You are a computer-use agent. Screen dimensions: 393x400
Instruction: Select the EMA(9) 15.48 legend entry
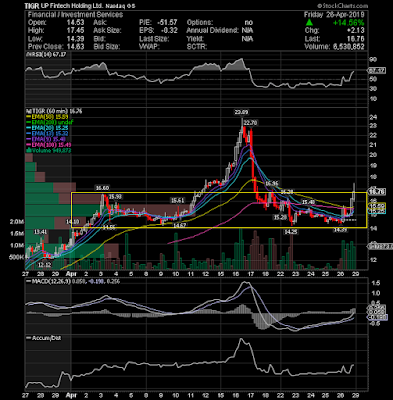pos(47,140)
